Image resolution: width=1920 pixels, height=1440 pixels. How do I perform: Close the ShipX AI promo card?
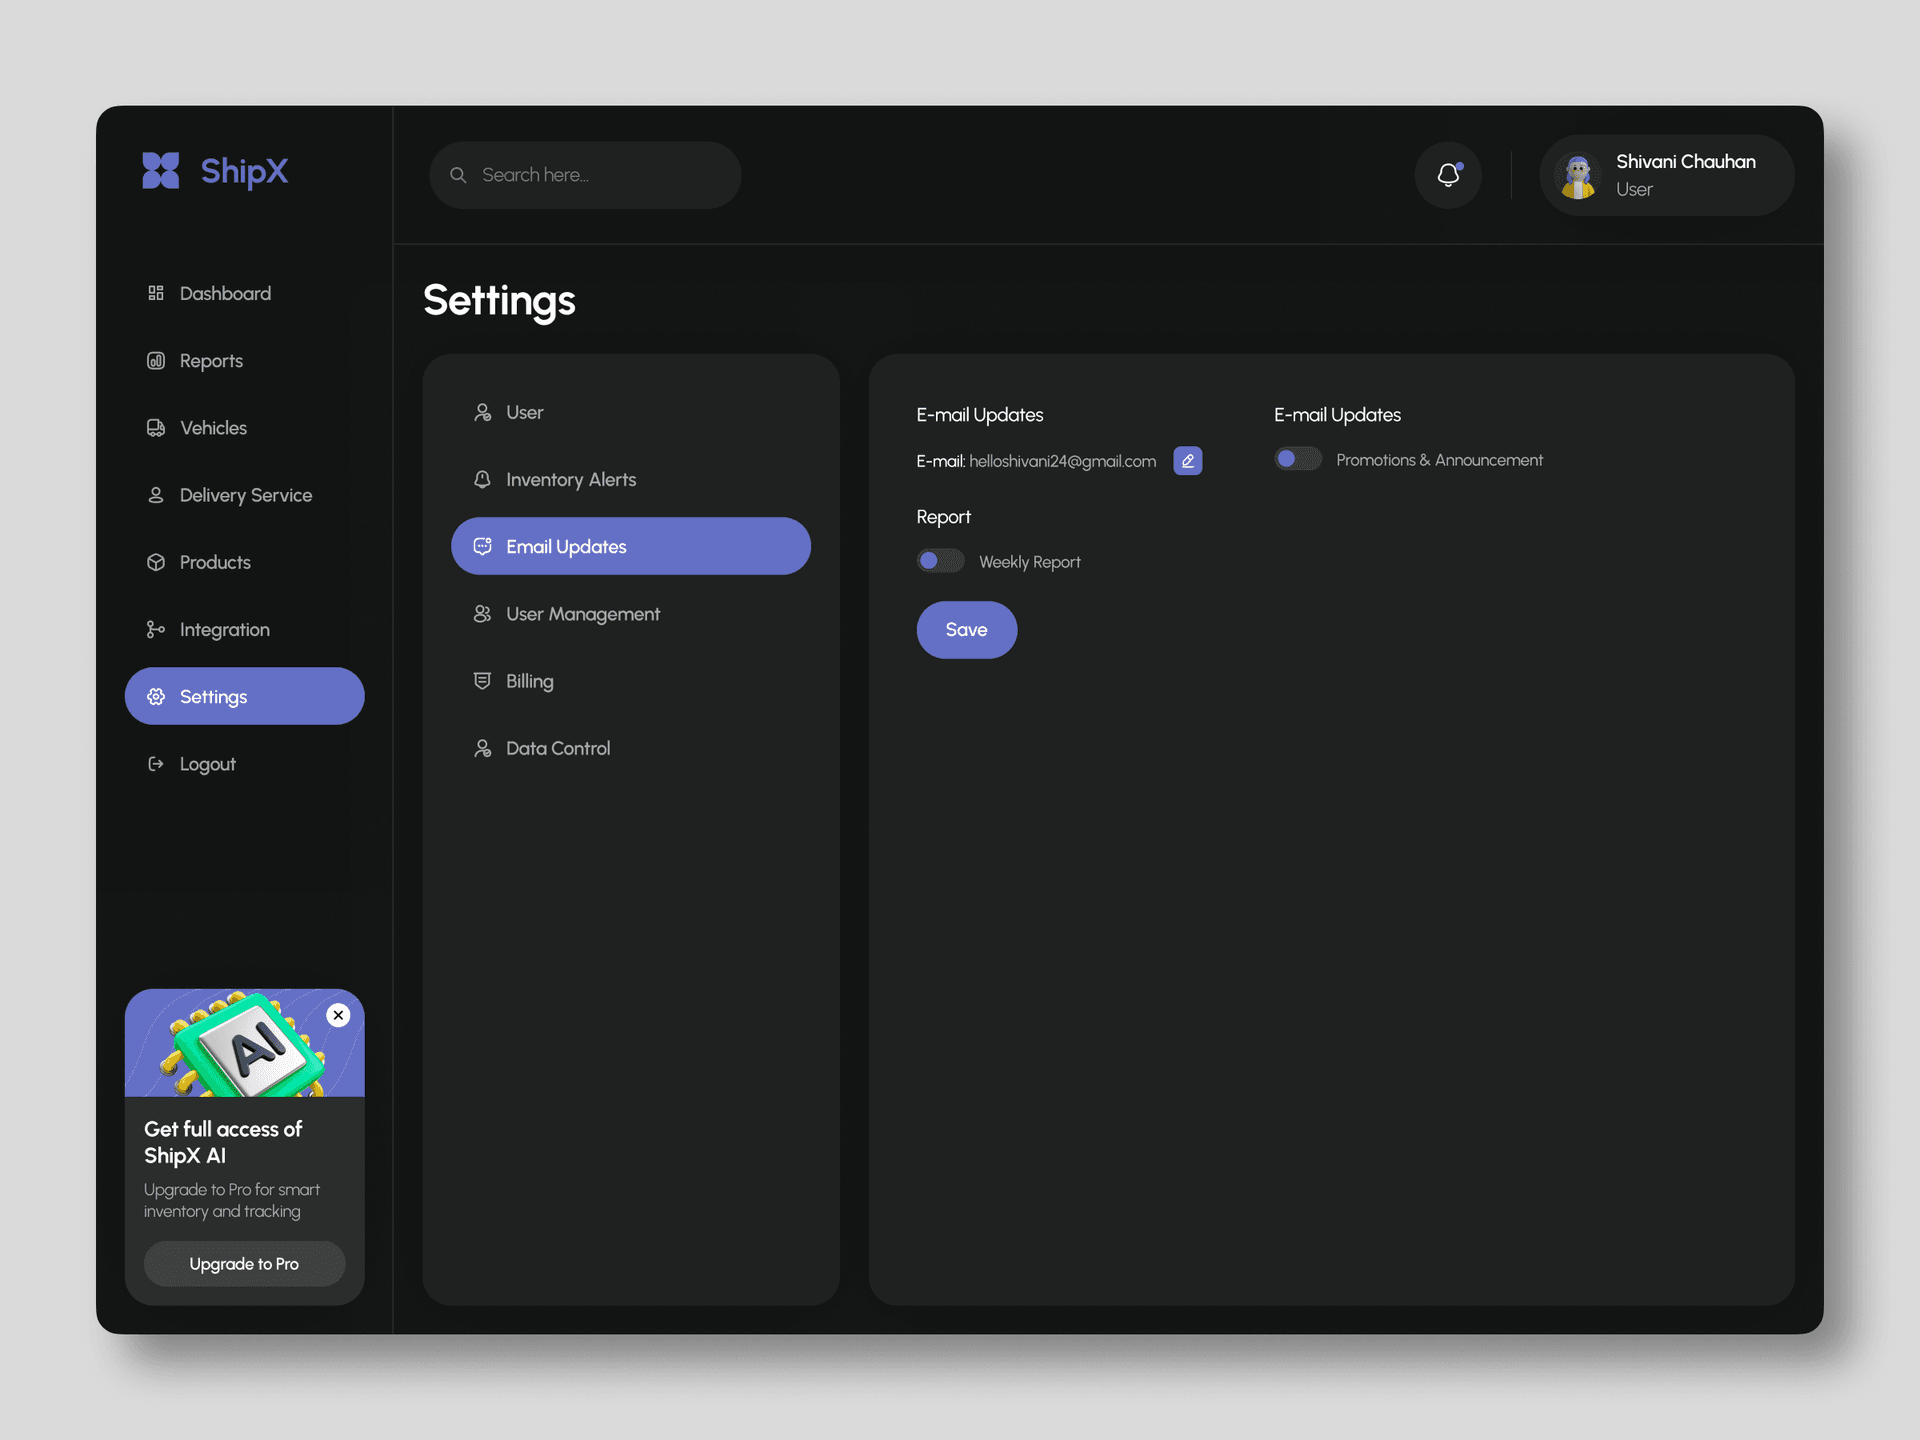[x=338, y=1015]
